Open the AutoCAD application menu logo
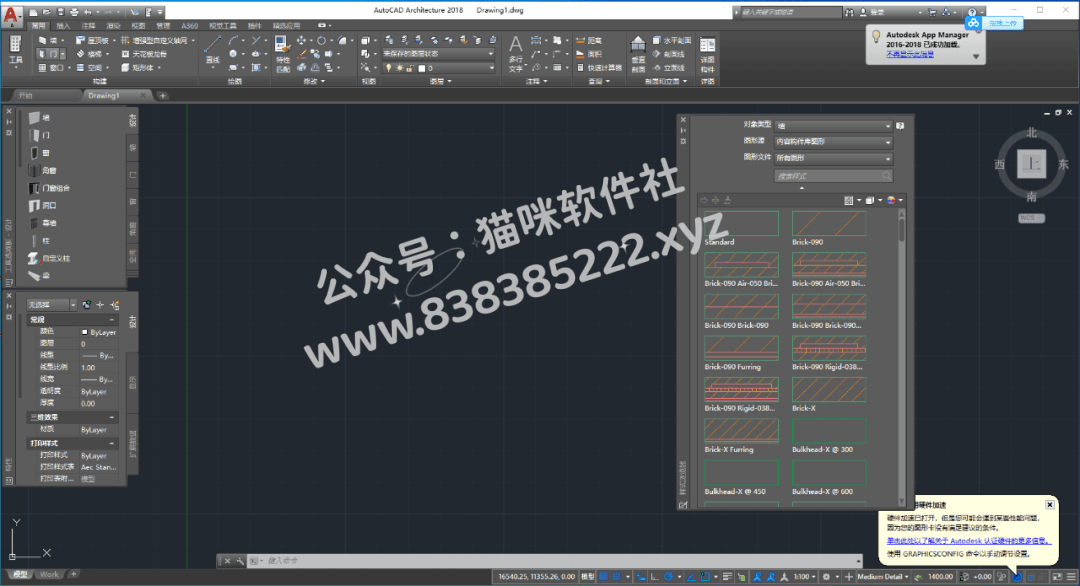The image size is (1080, 586). point(12,15)
